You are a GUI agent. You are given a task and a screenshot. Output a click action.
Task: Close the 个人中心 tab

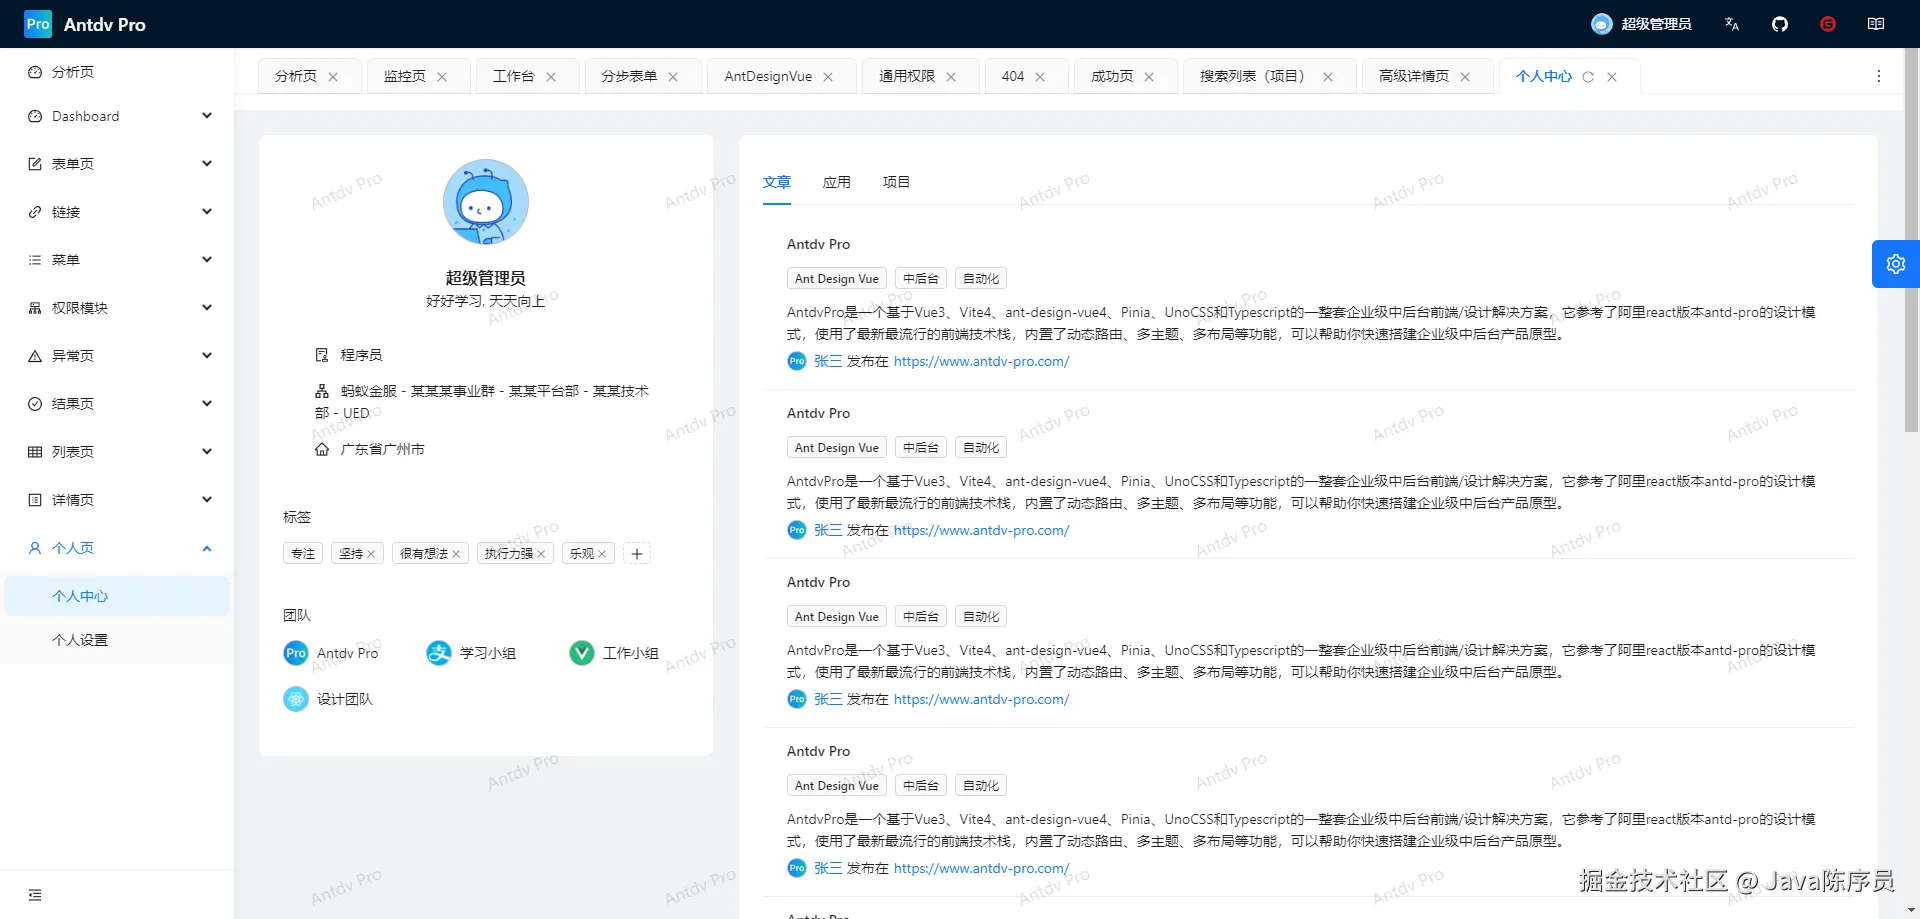tap(1612, 77)
